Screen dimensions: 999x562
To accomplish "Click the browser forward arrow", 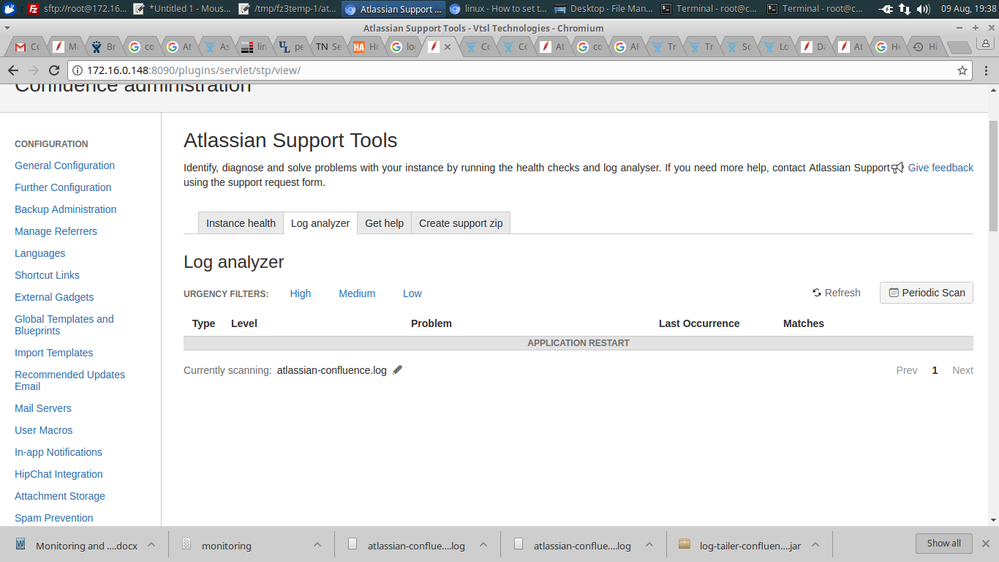I will (x=34, y=70).
